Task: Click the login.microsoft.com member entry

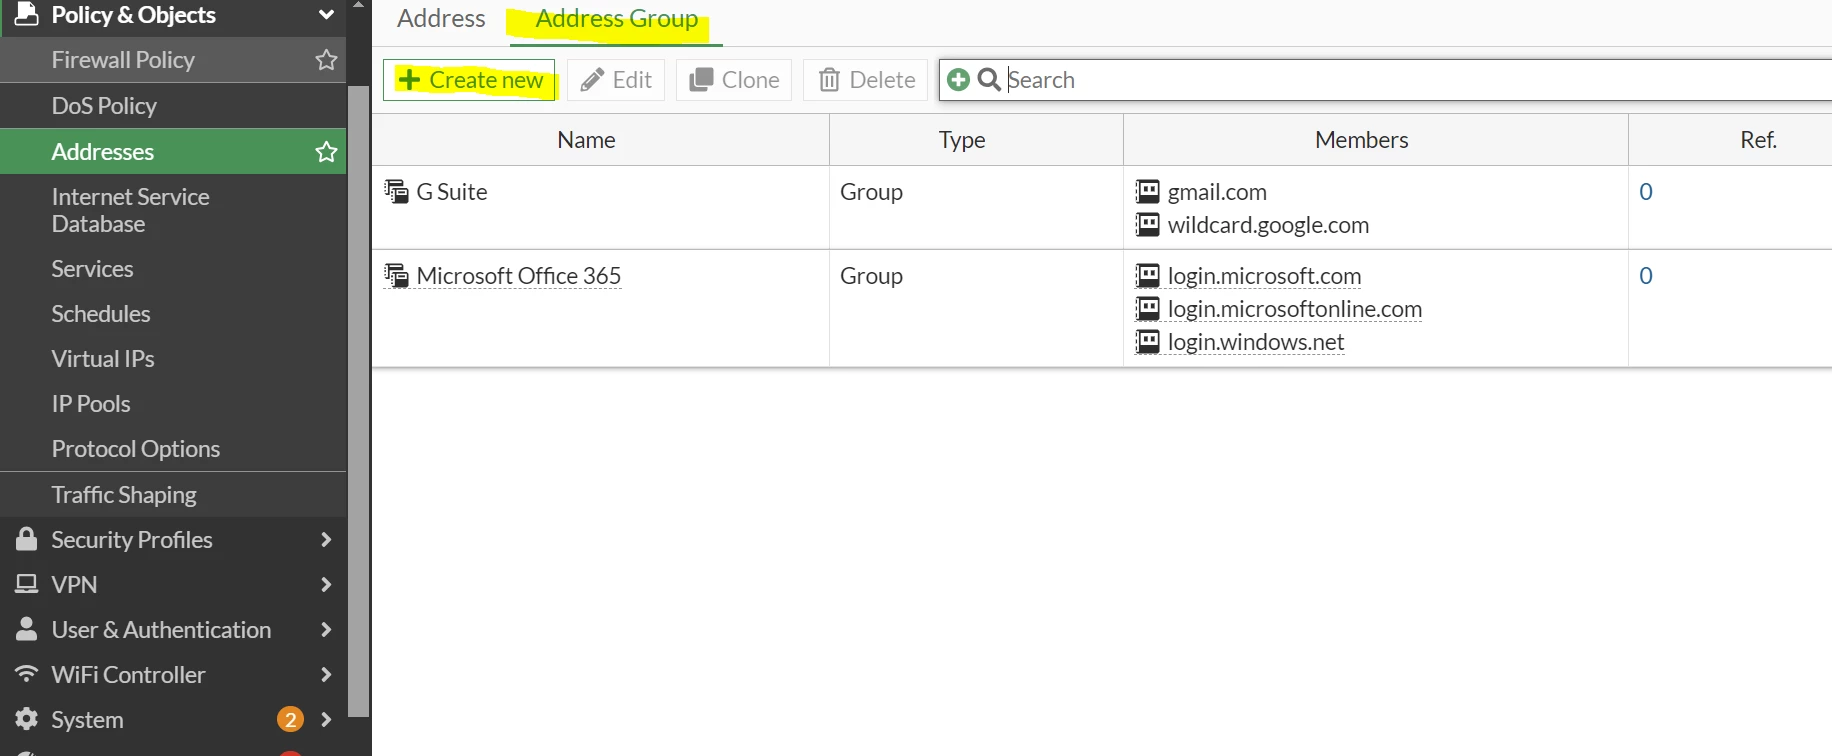Action: coord(1264,276)
